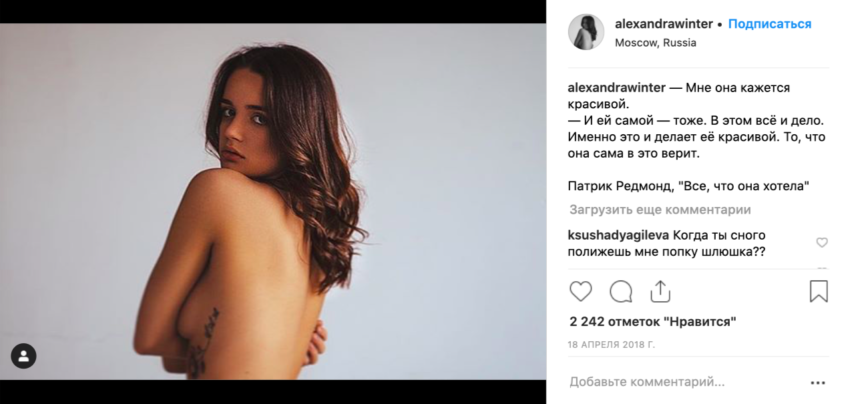Open the 18 апреля 2018 г. post date link

point(611,345)
